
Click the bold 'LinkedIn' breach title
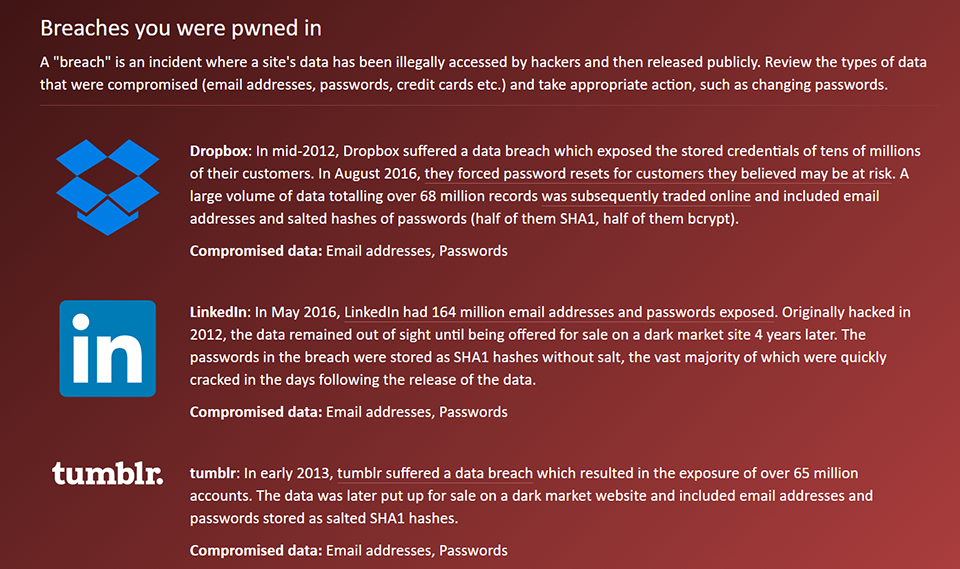217,312
